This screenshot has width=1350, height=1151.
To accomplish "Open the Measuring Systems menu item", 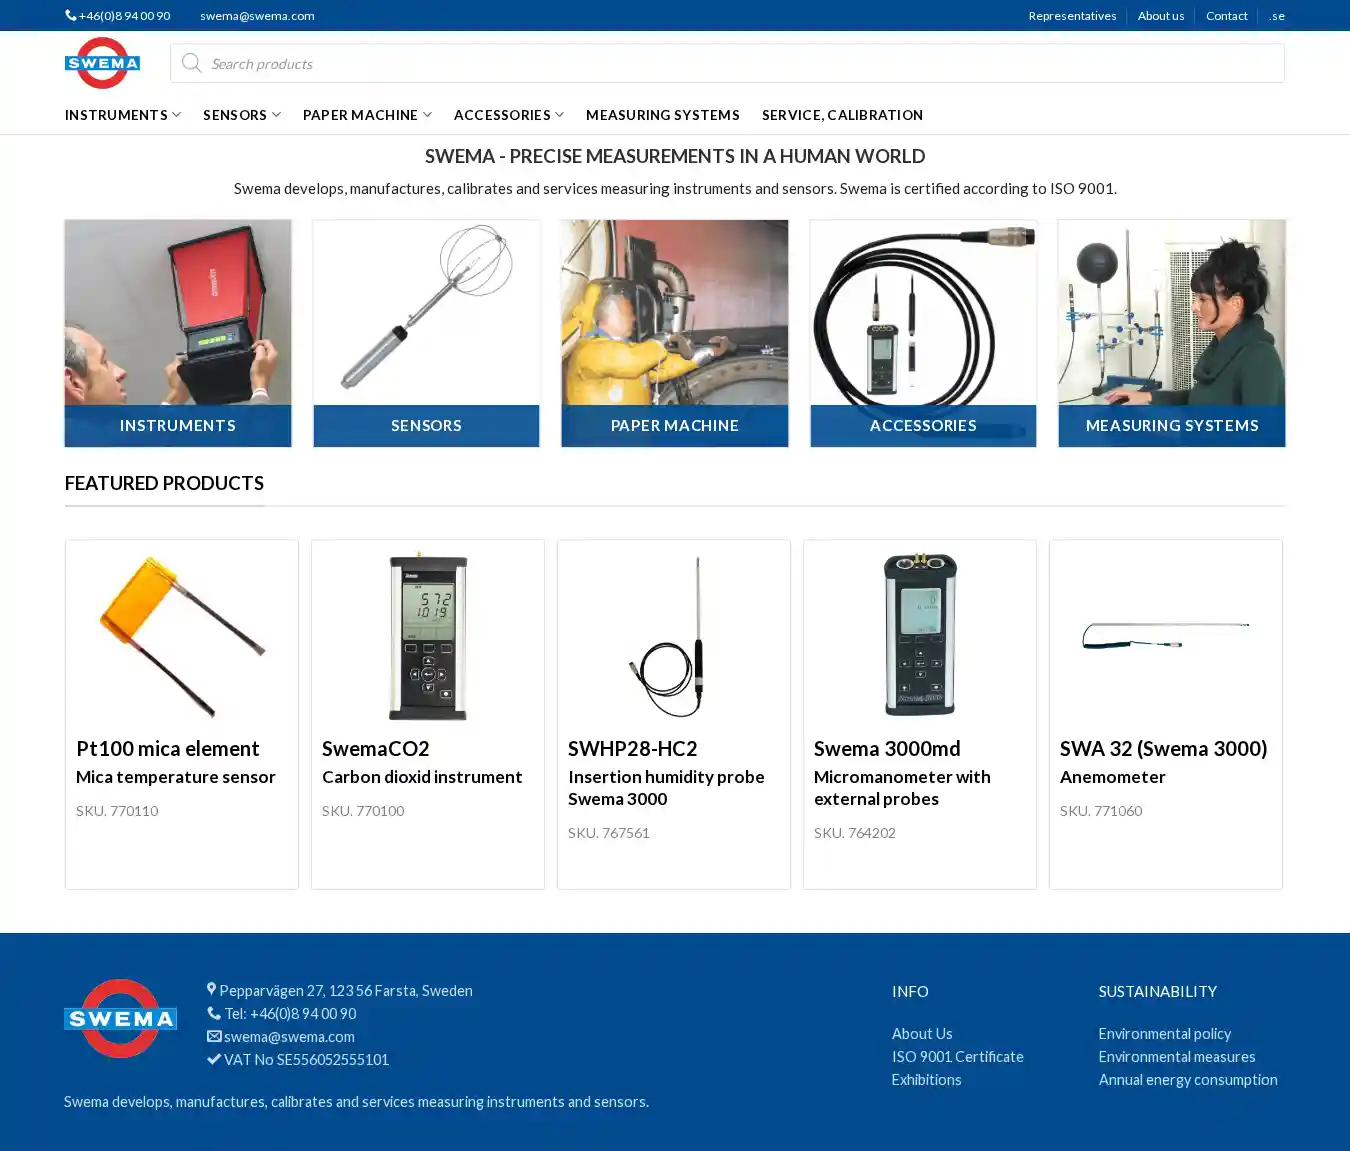I will pos(662,115).
